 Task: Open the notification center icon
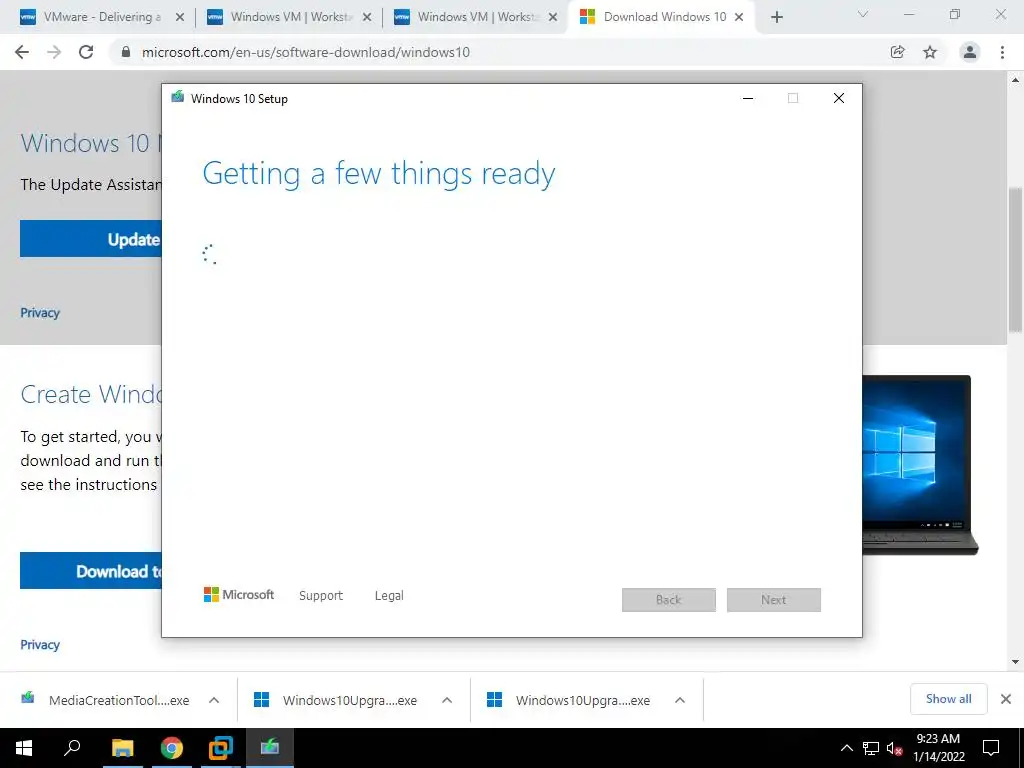991,748
